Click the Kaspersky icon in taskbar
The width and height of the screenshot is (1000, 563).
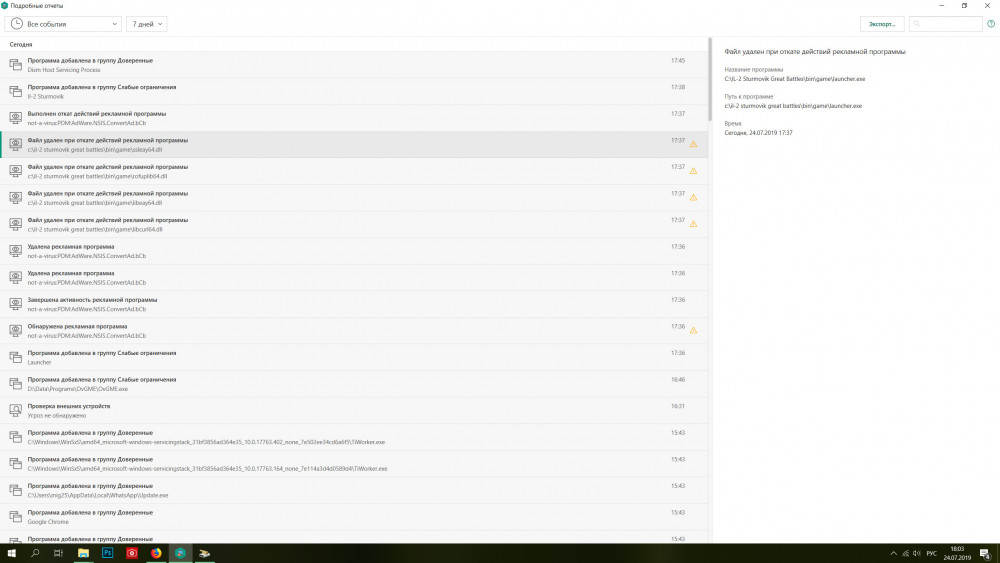tap(180, 553)
